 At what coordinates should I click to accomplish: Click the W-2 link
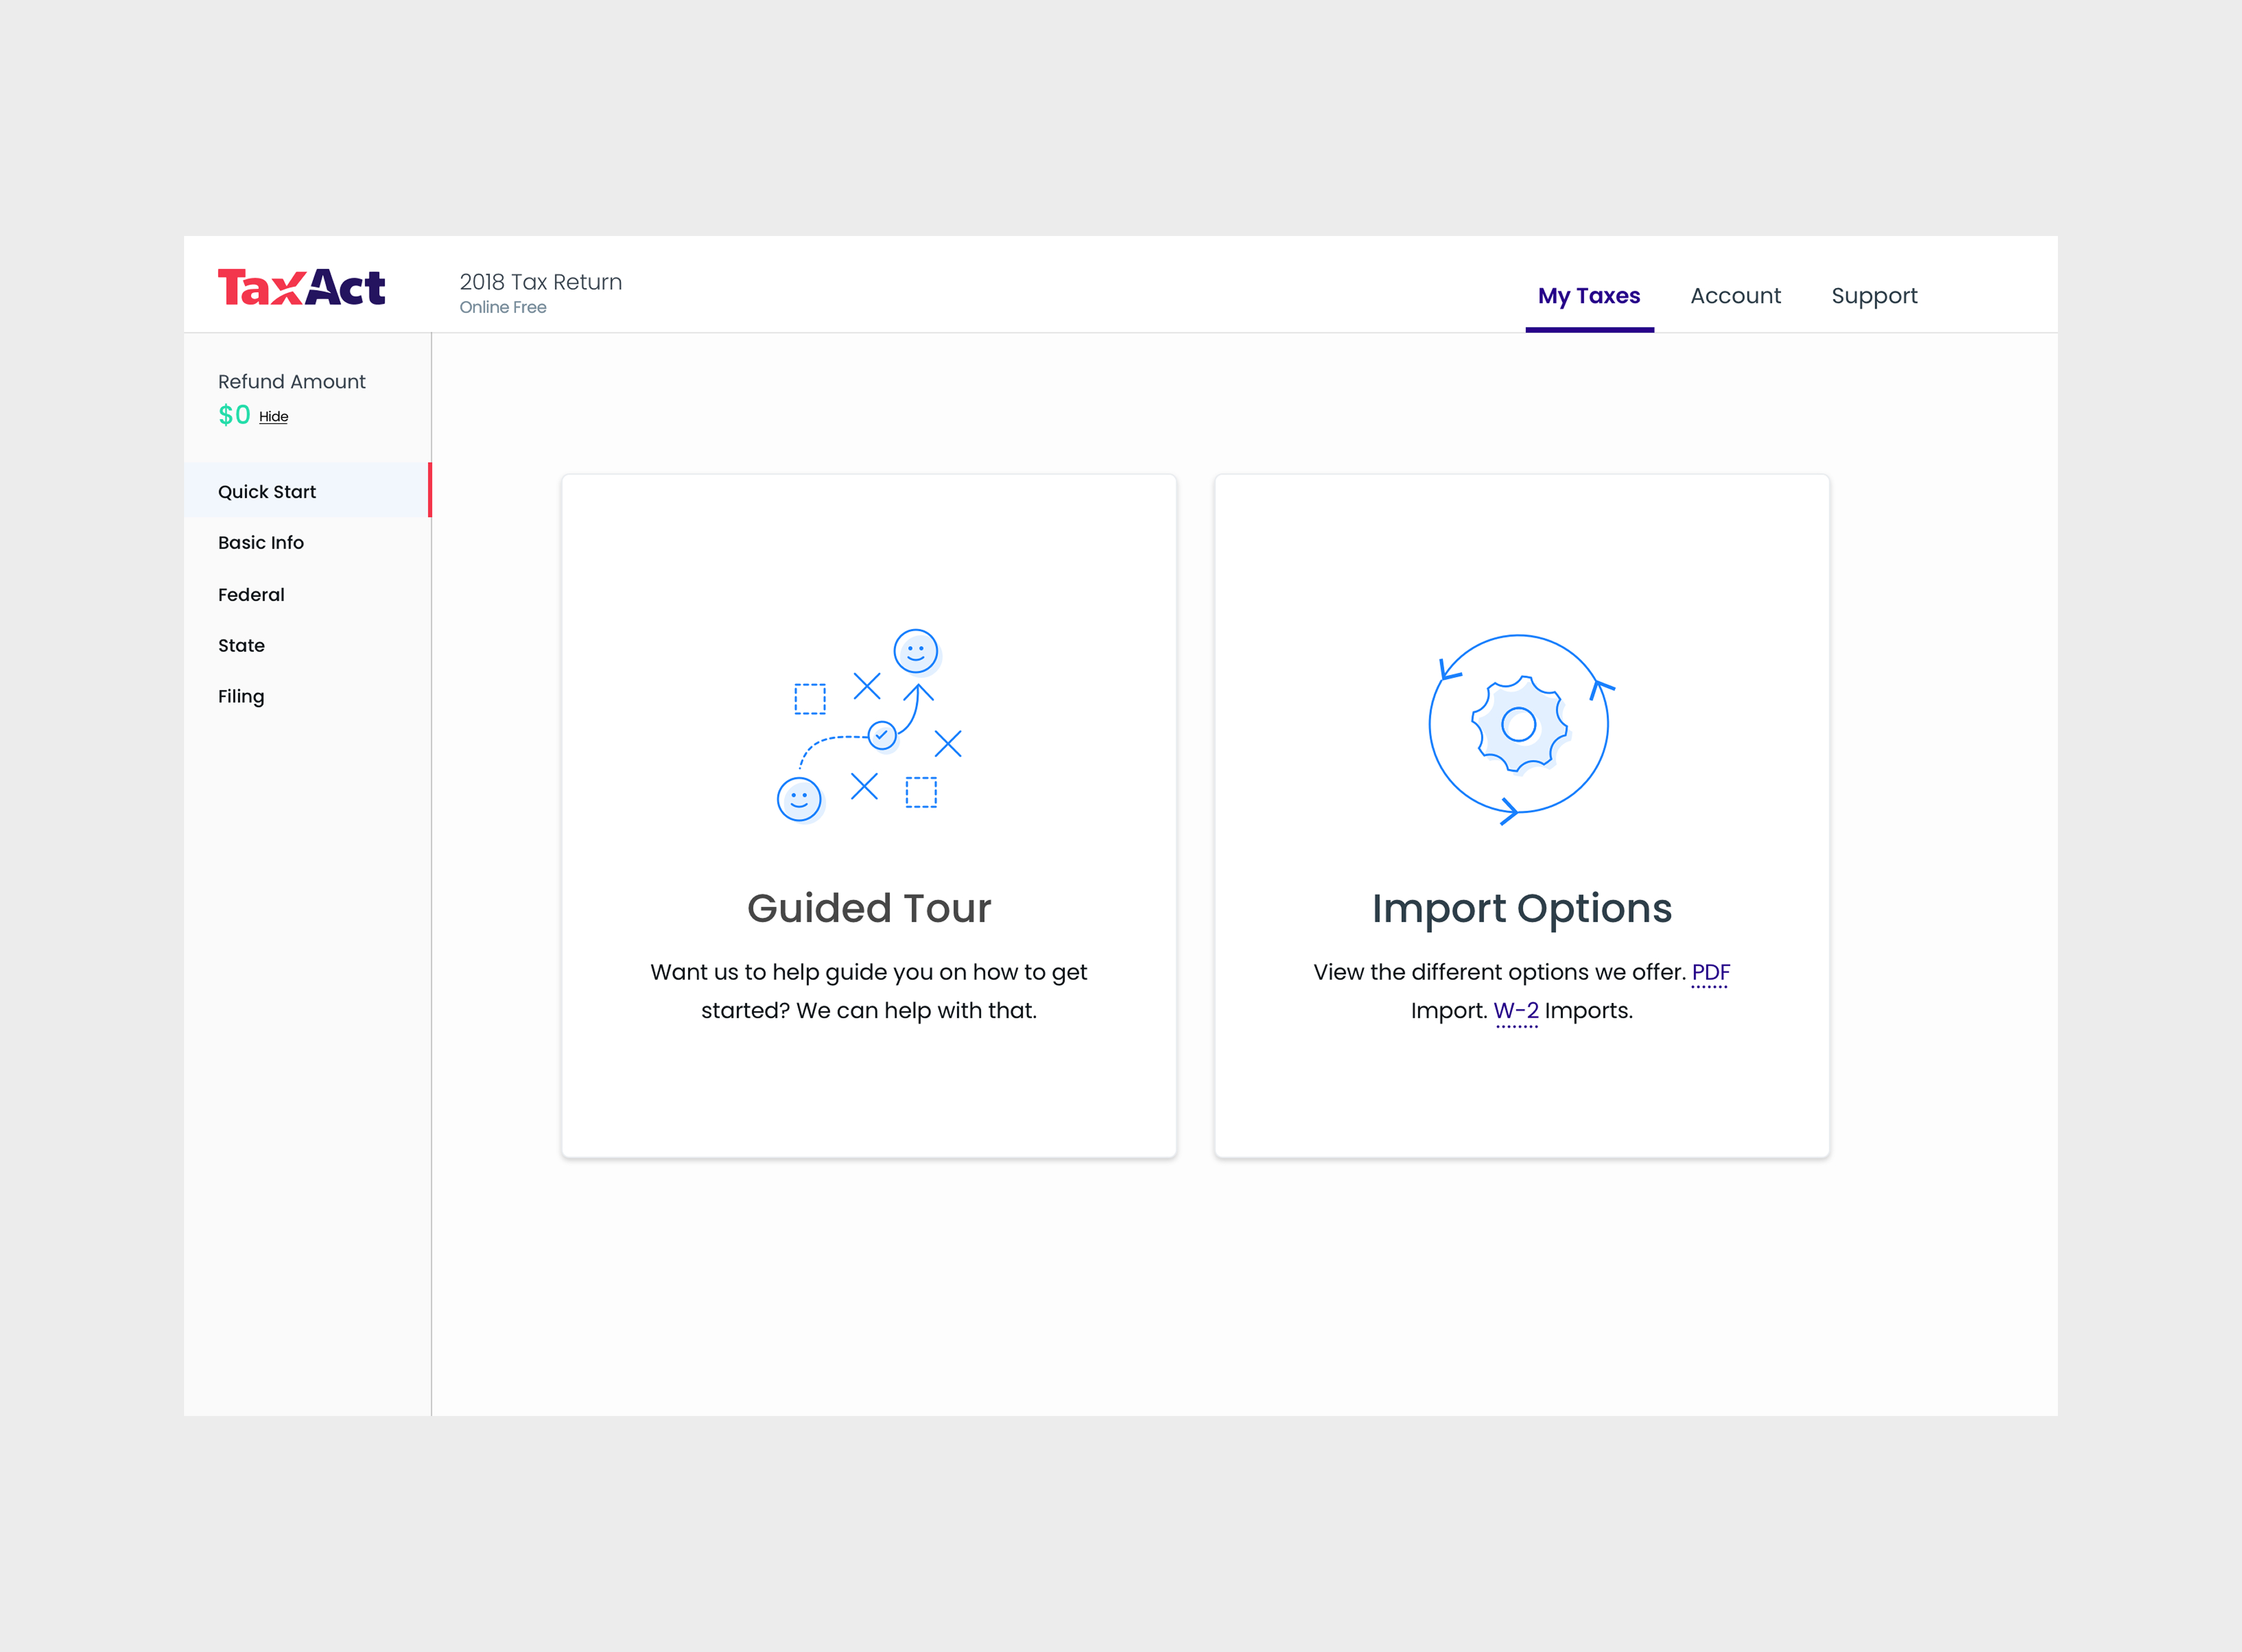(1516, 1011)
